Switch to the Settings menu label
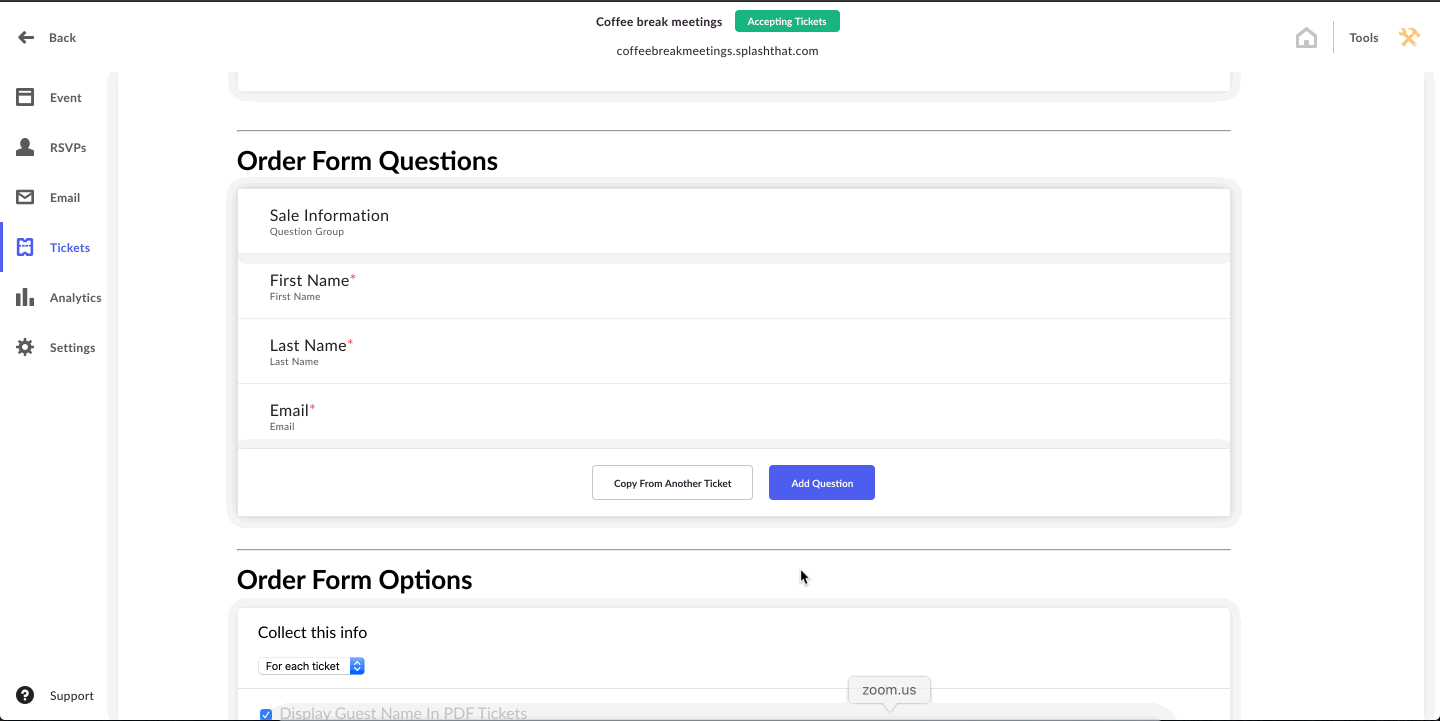Image resolution: width=1440 pixels, height=721 pixels. (x=73, y=348)
